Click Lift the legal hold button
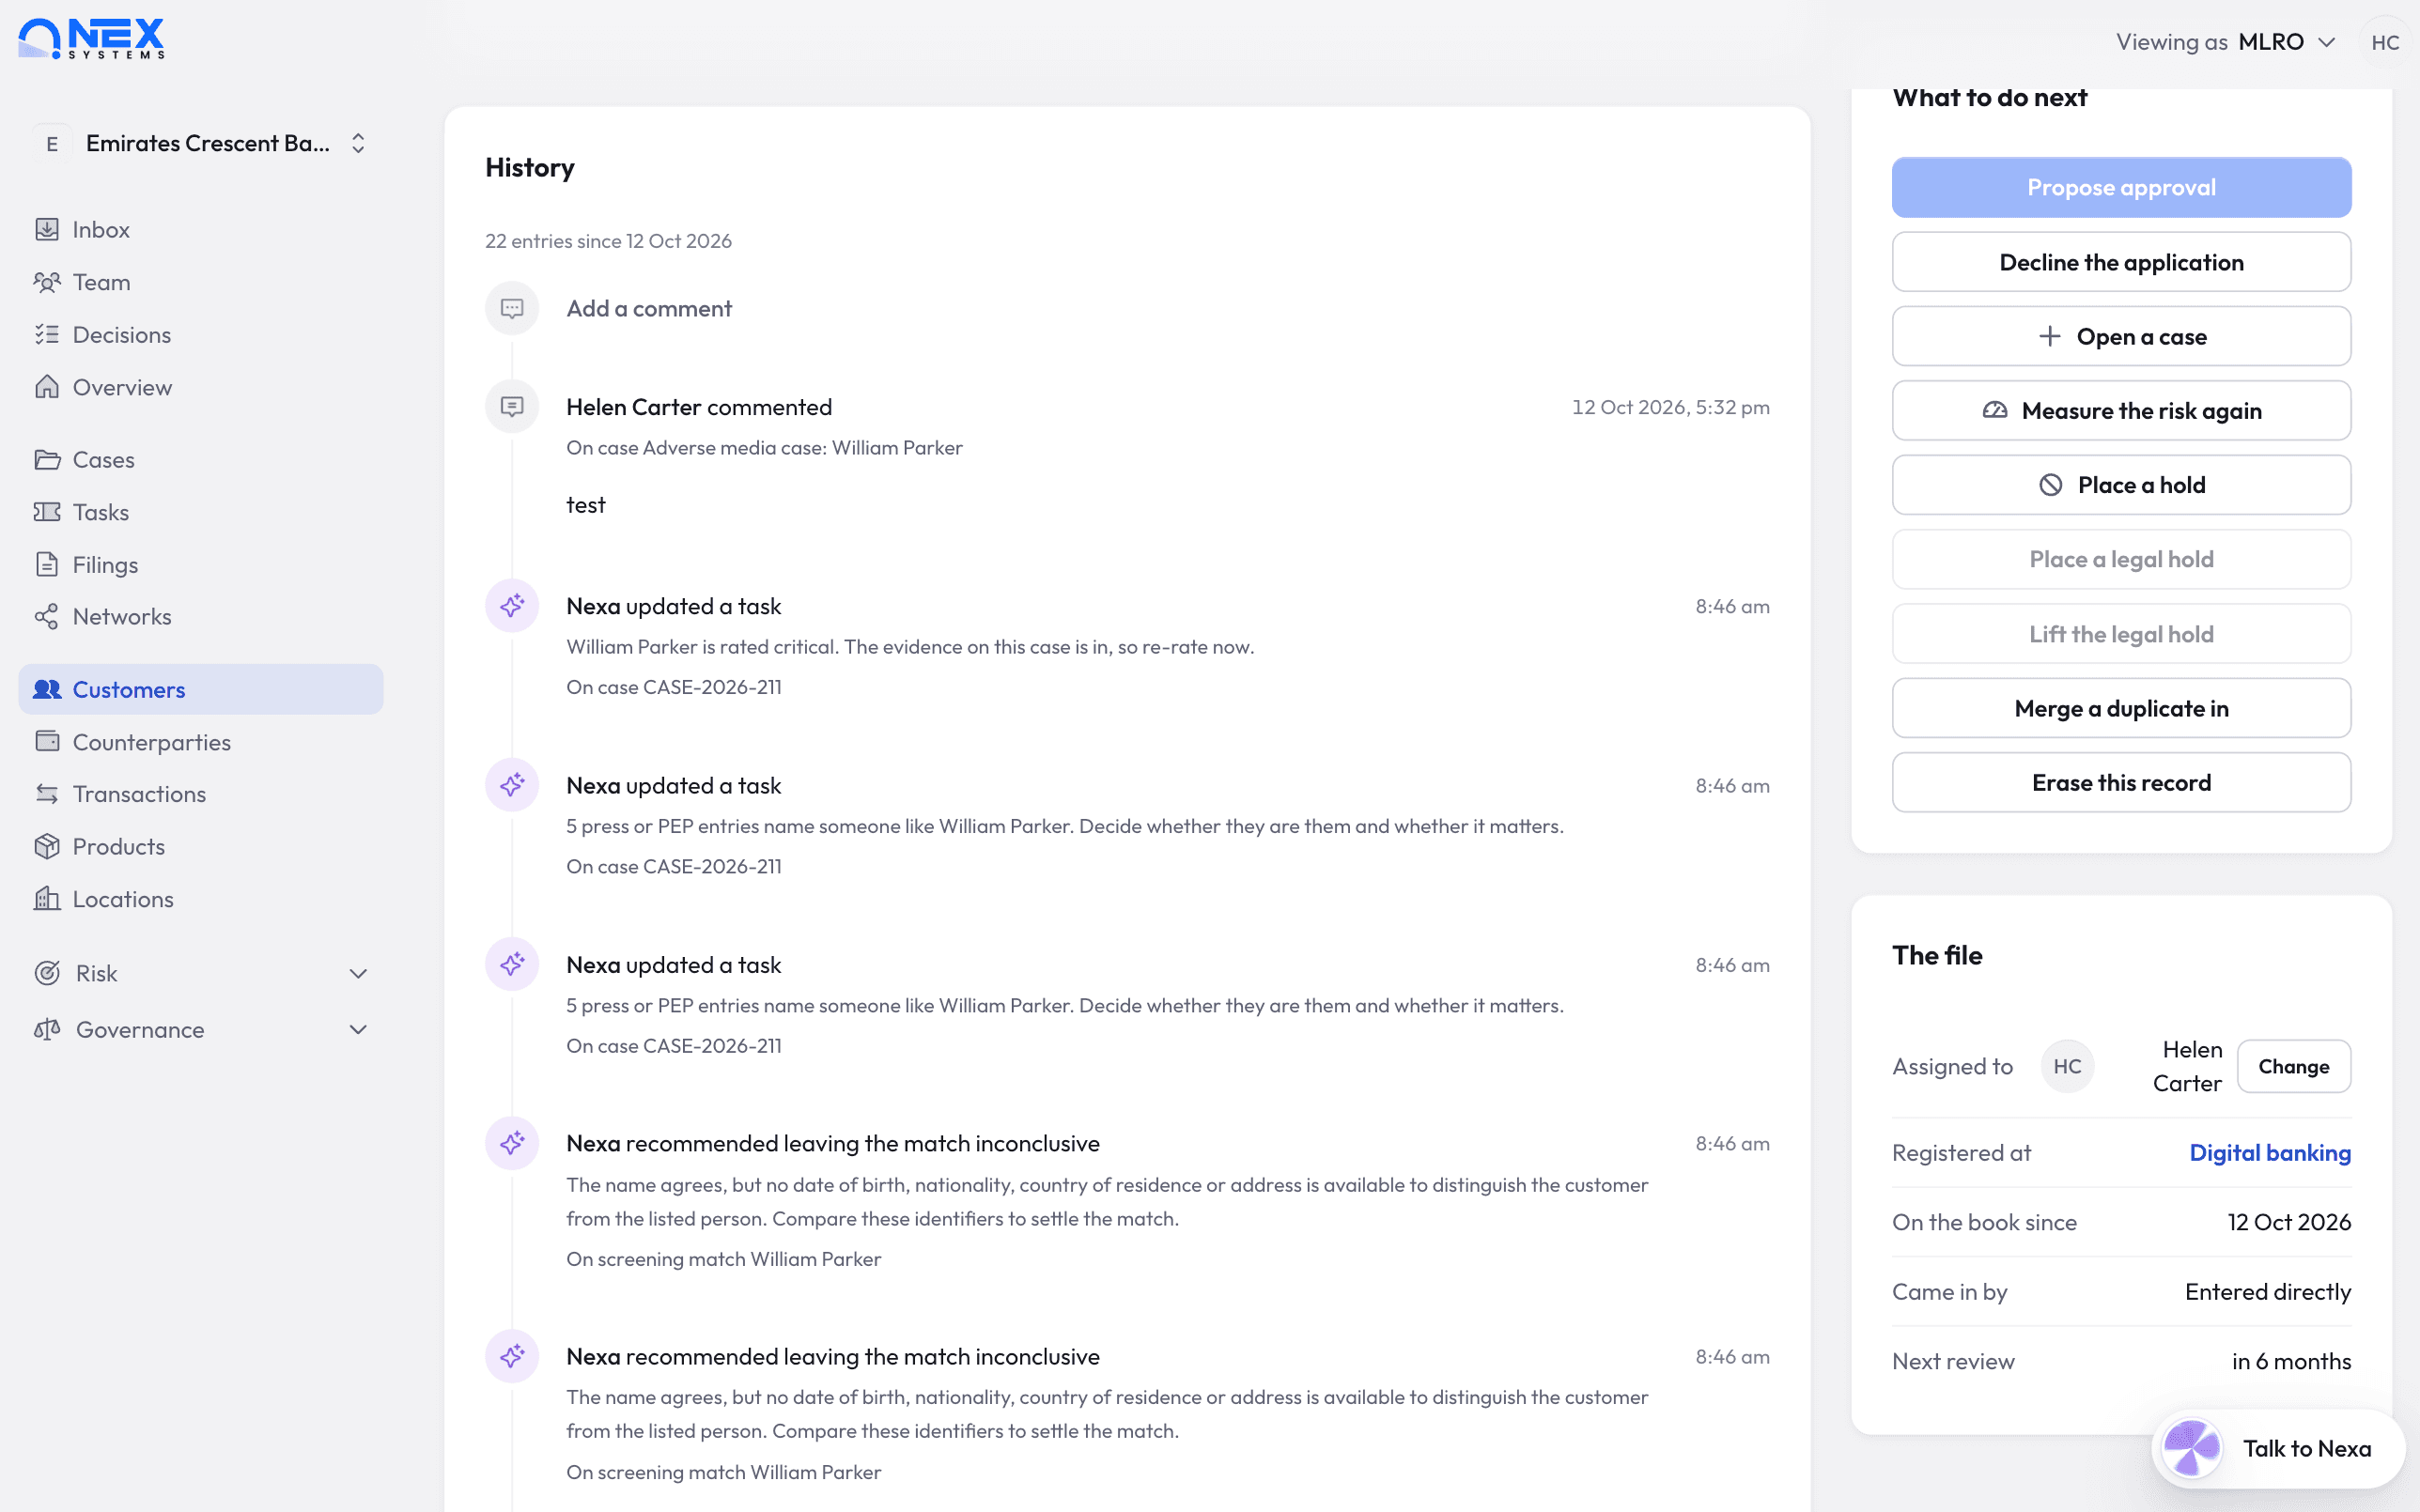Viewport: 2420px width, 1512px height. 2121,634
